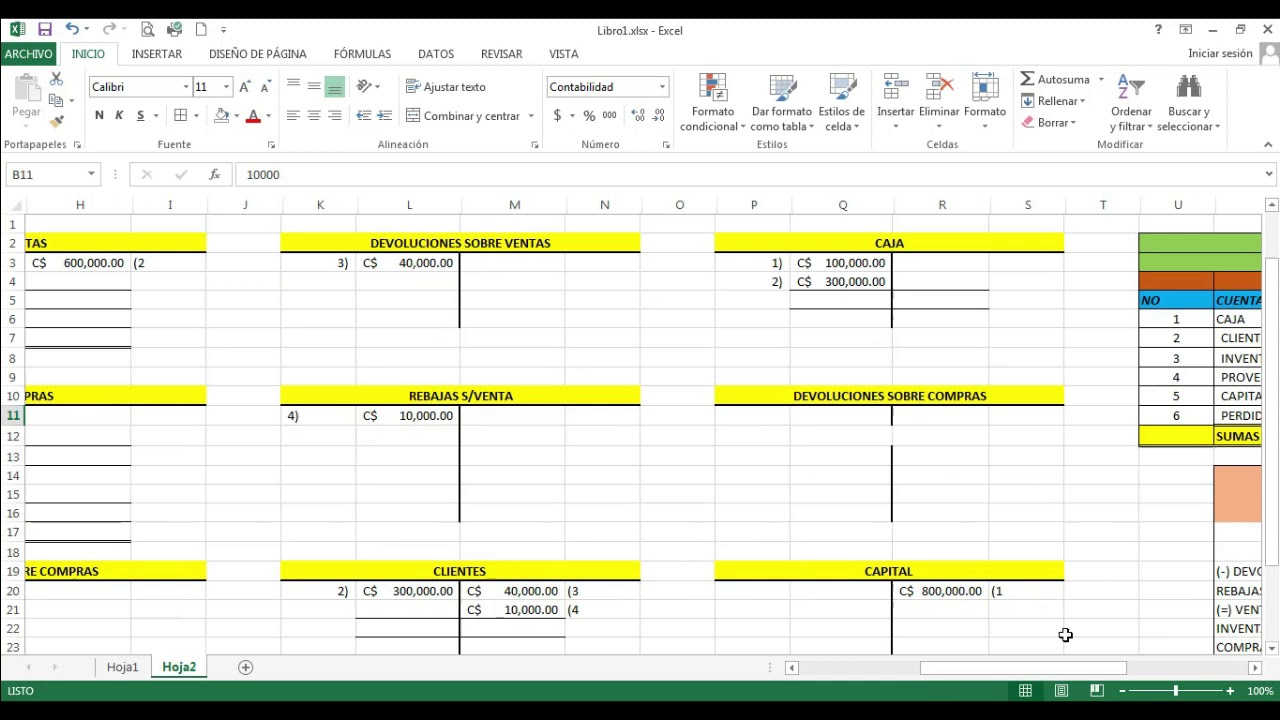Click the Redo arrow in Quick Access
This screenshot has height=720, width=1280.
[x=109, y=30]
